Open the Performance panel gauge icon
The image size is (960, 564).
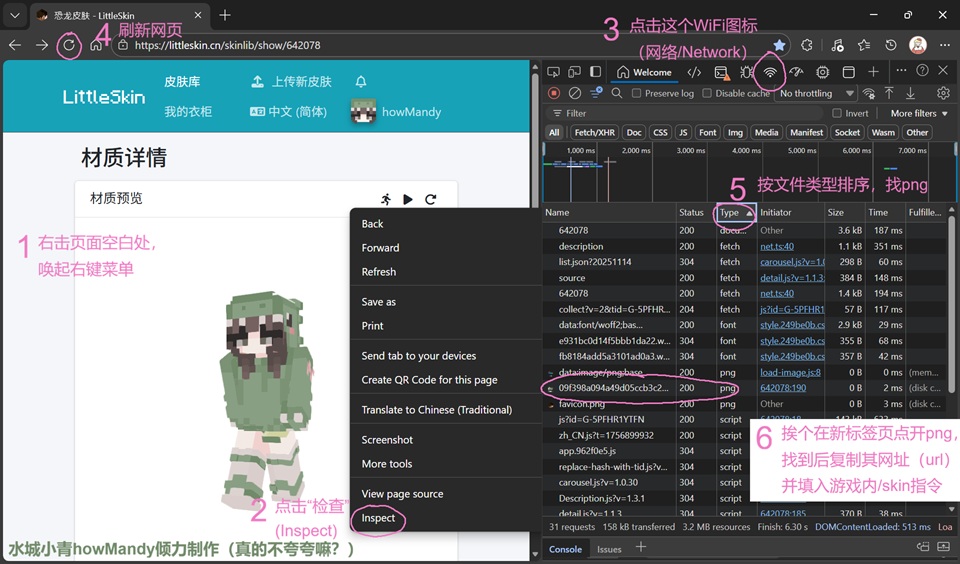coord(796,72)
